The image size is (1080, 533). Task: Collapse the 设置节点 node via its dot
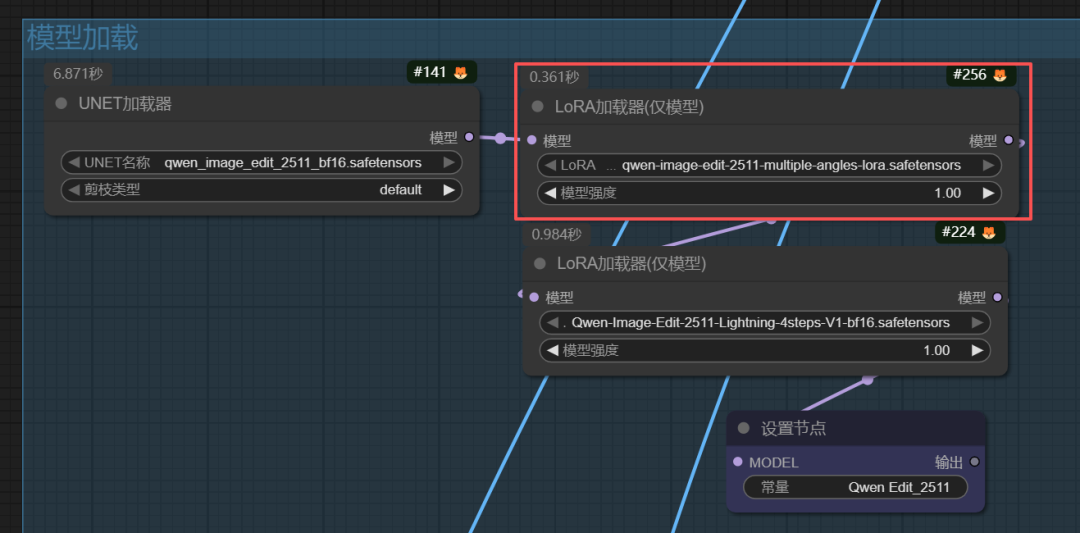click(x=743, y=428)
